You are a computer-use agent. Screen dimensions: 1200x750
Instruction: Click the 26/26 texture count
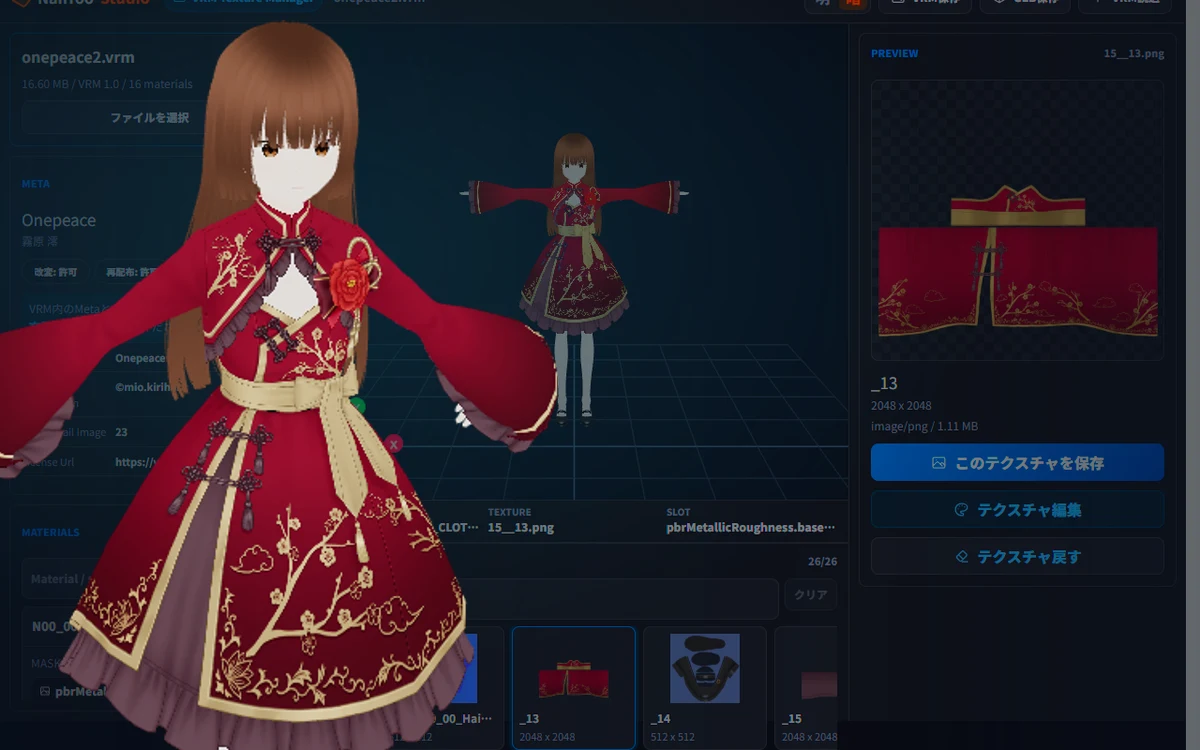click(823, 562)
